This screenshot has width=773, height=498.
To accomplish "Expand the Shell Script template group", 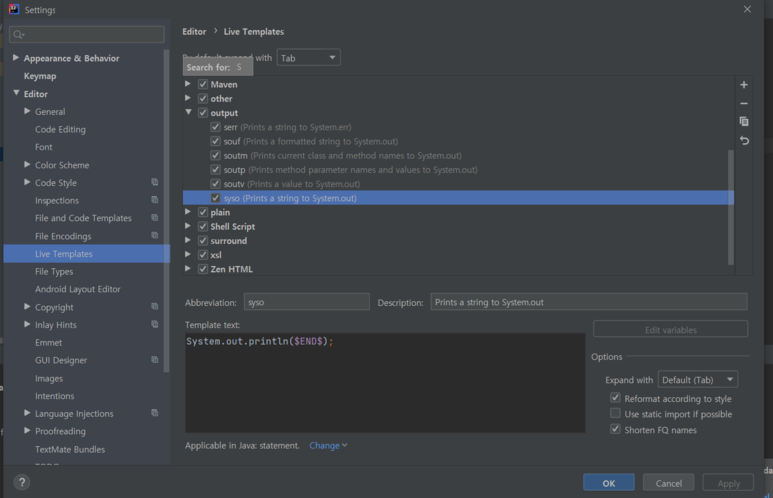I will pos(188,226).
